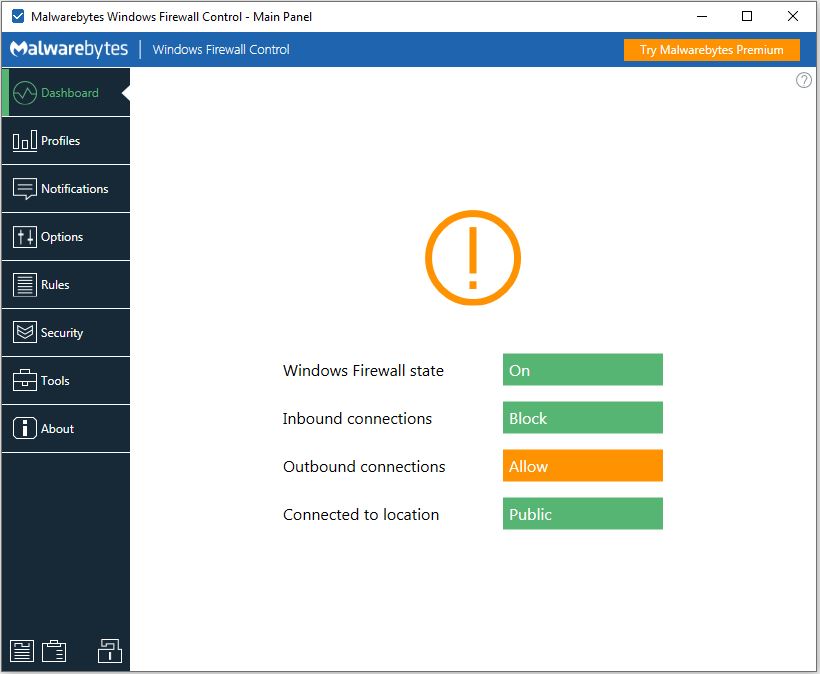Click the orange exclamation warning icon
The image size is (820, 674).
[x=473, y=258]
